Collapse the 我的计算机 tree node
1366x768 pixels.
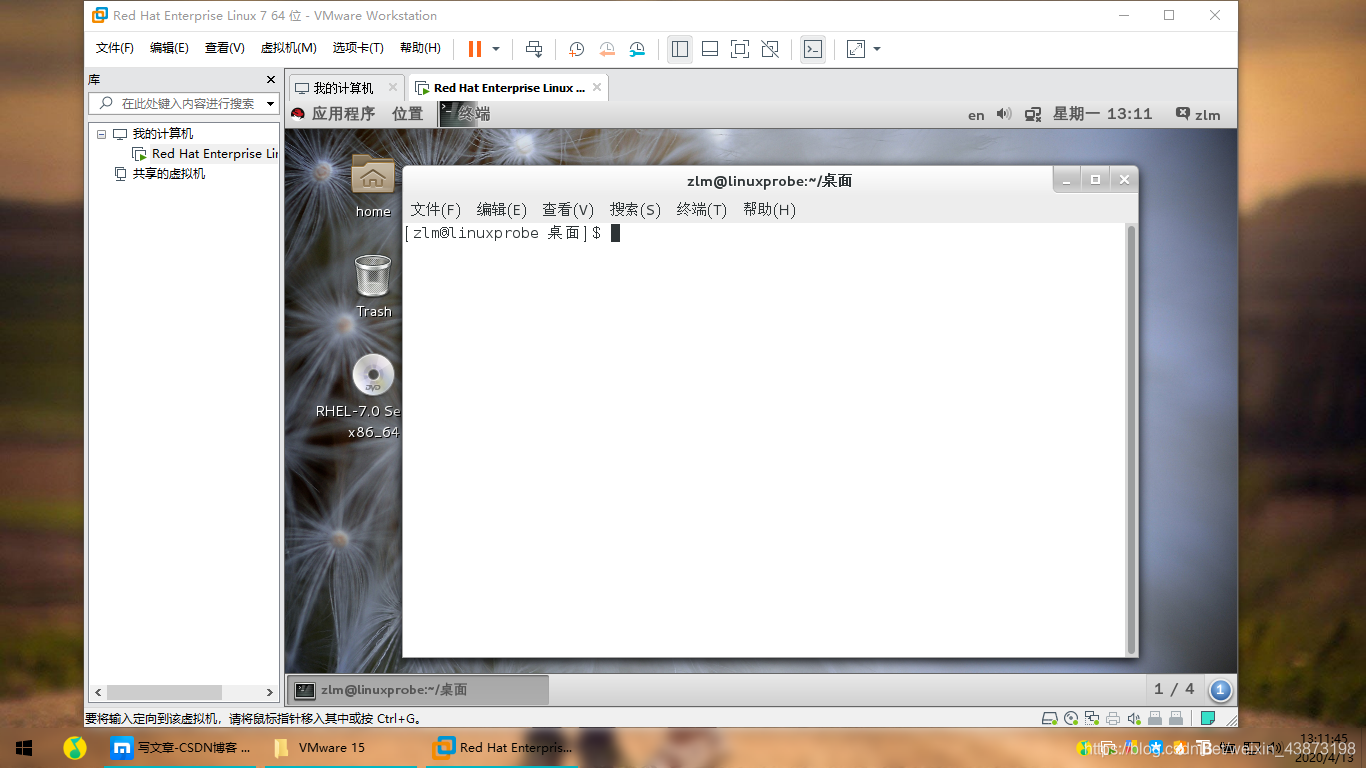point(101,134)
